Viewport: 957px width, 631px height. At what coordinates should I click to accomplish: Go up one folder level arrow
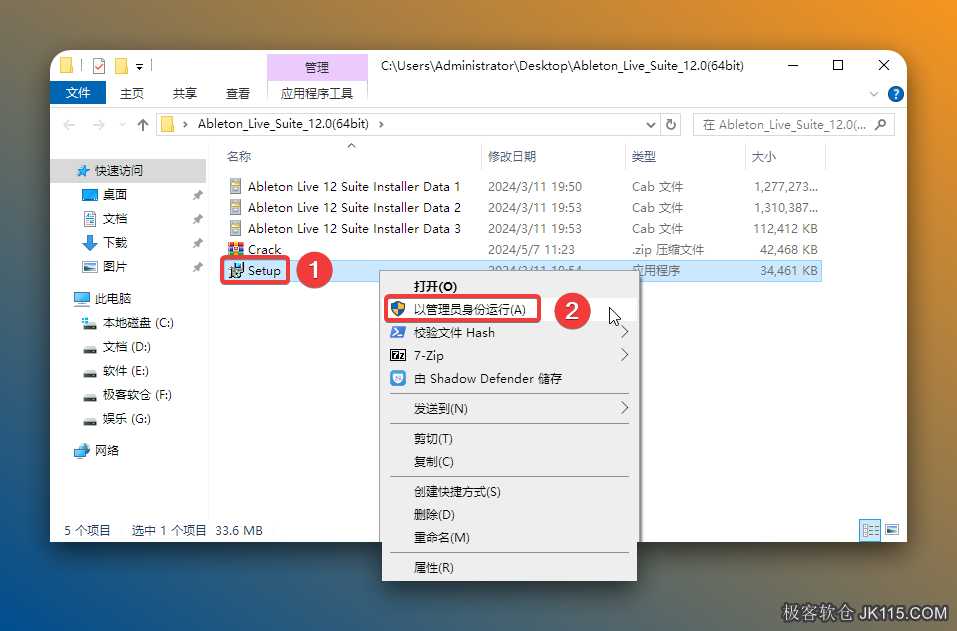[143, 124]
